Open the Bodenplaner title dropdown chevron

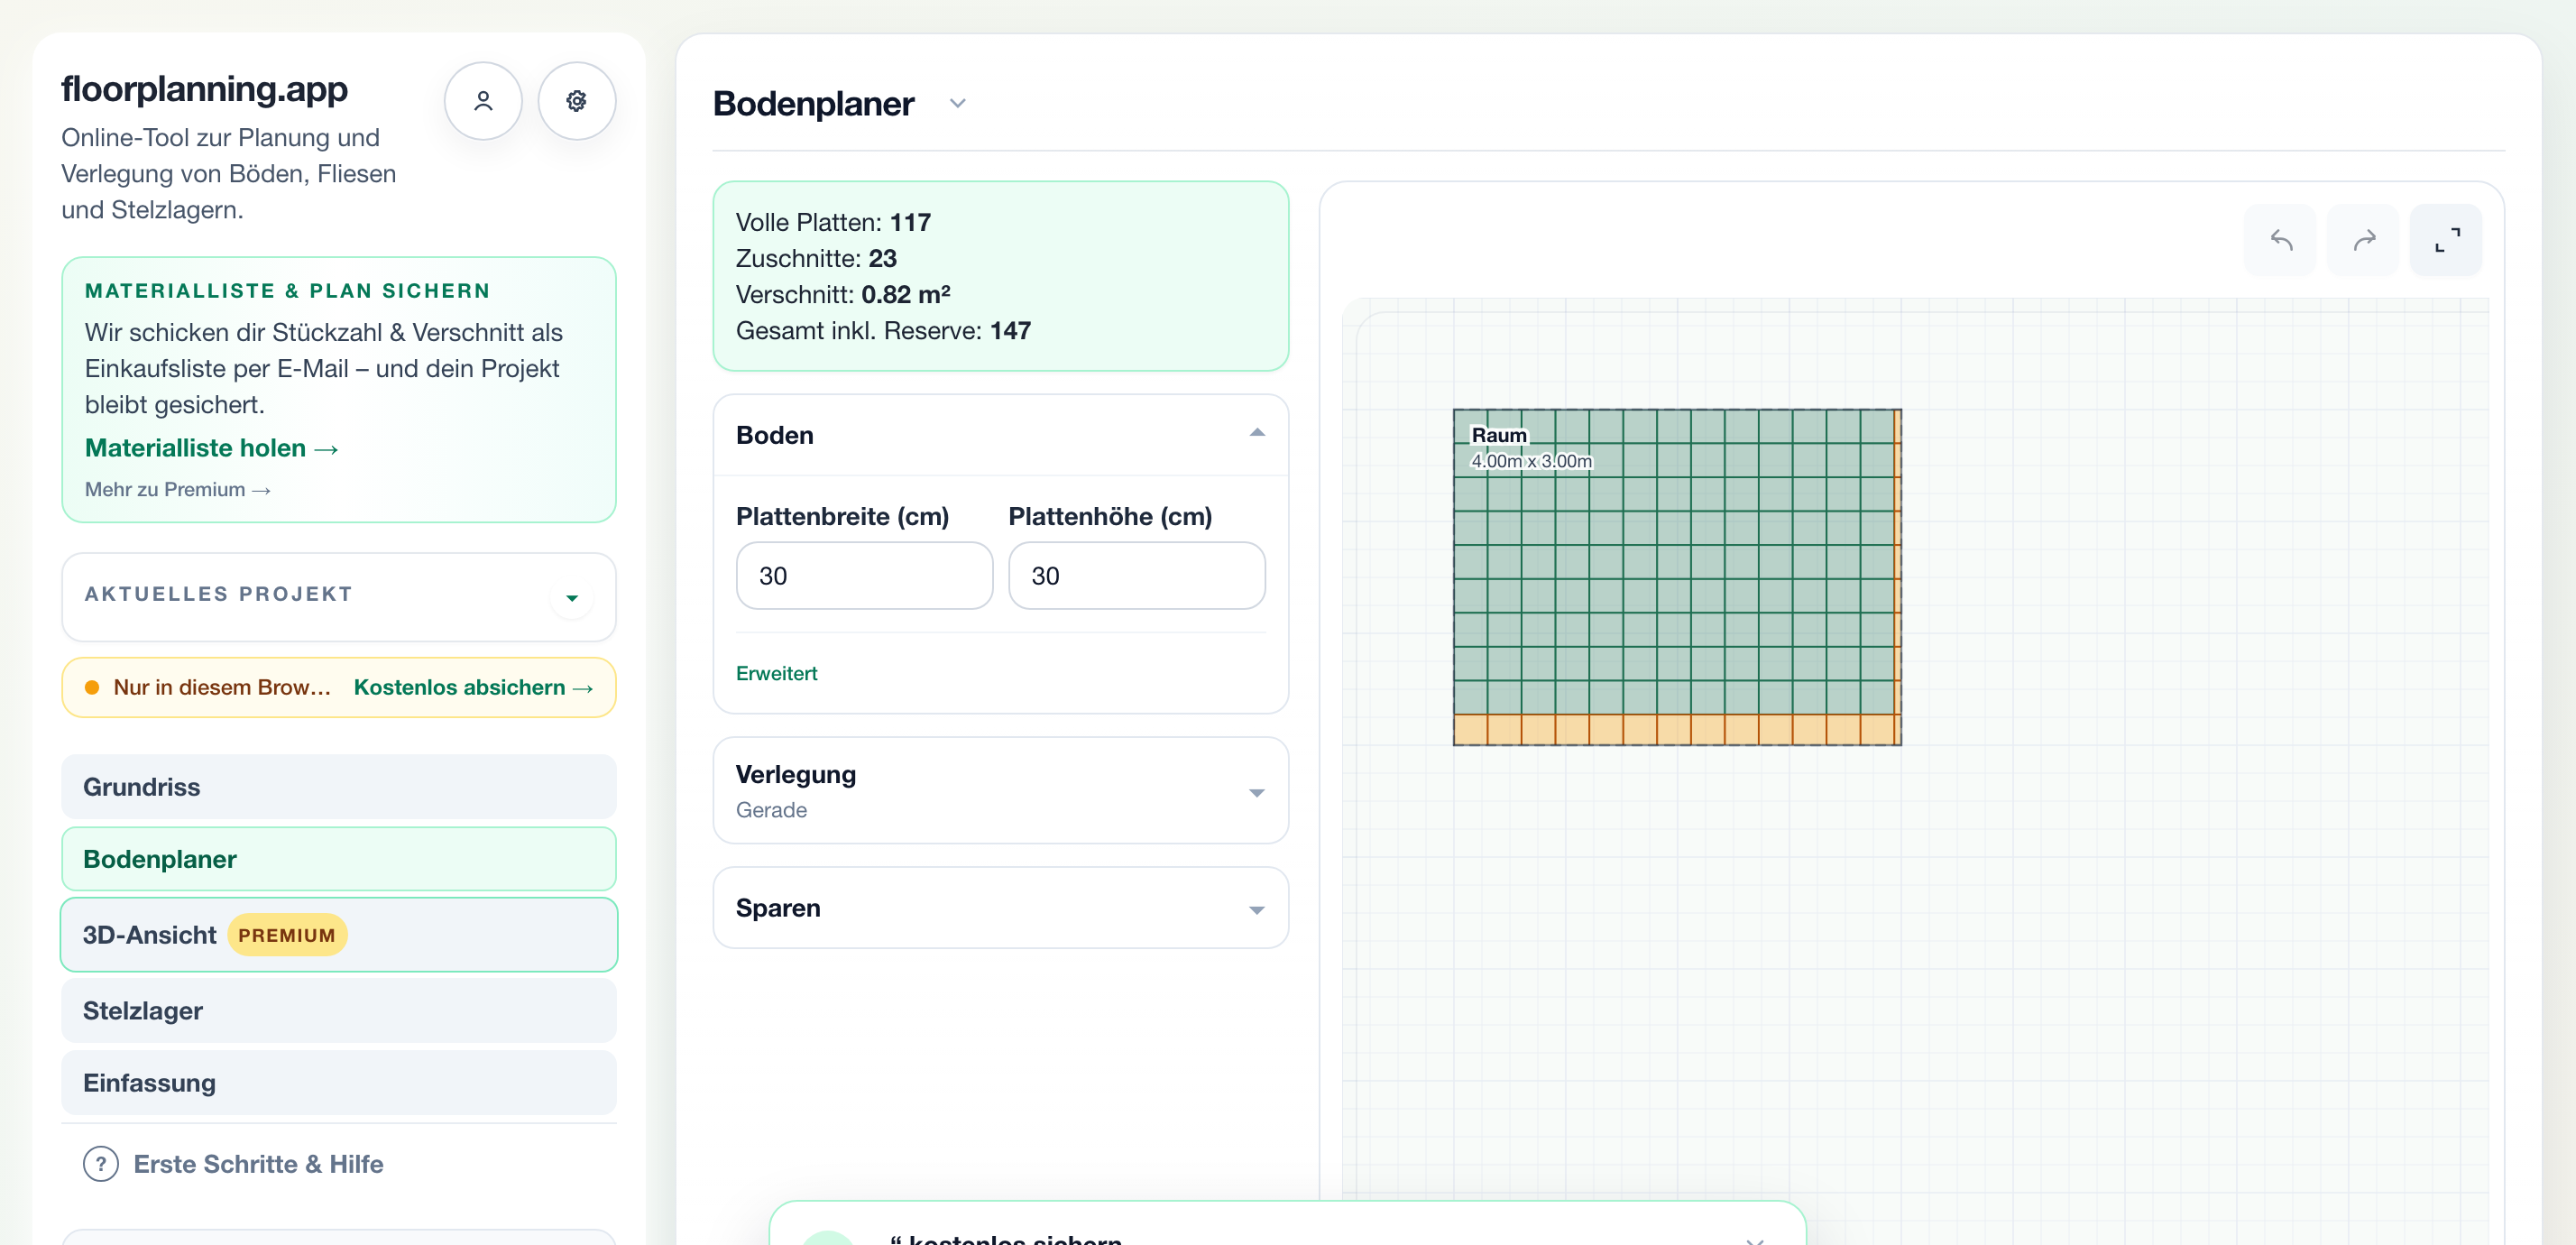click(x=957, y=104)
